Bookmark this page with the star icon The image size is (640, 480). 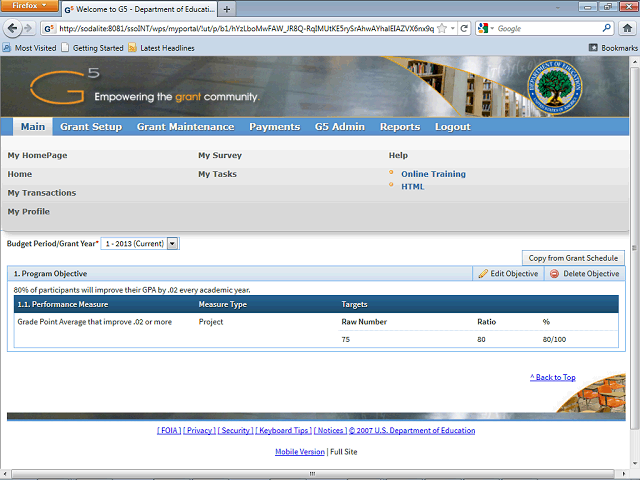click(442, 28)
